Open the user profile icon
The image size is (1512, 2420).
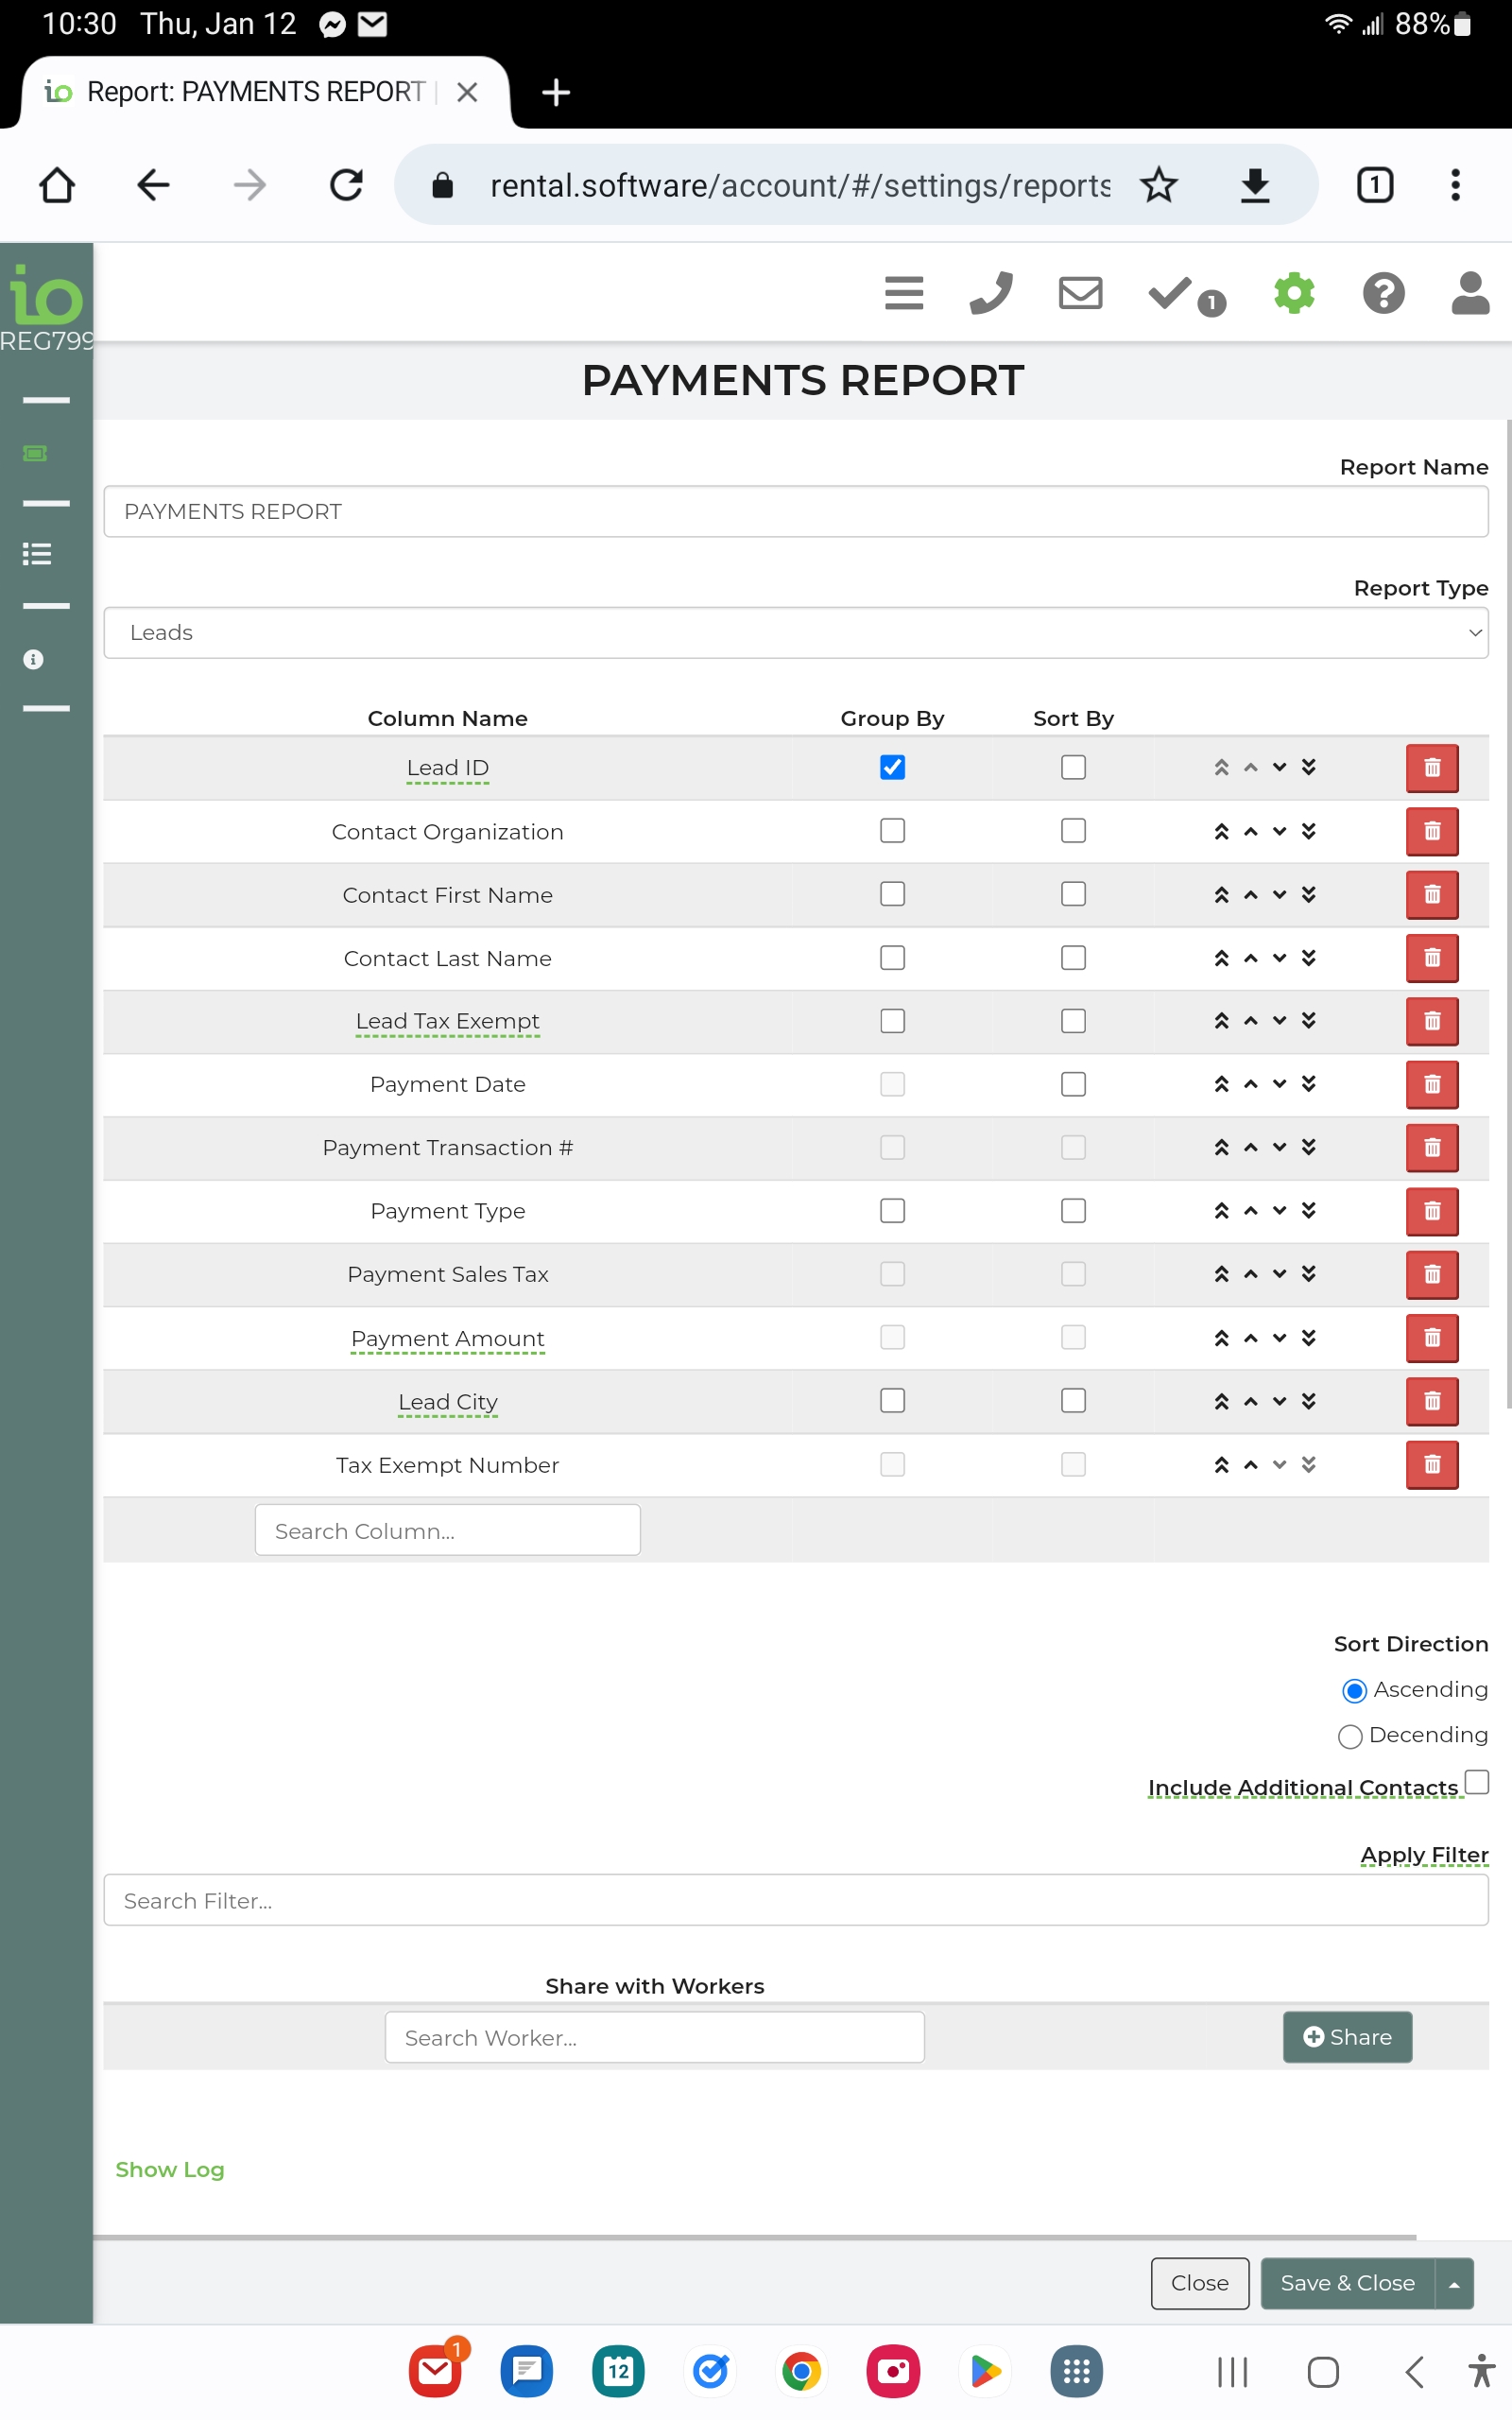click(1469, 293)
